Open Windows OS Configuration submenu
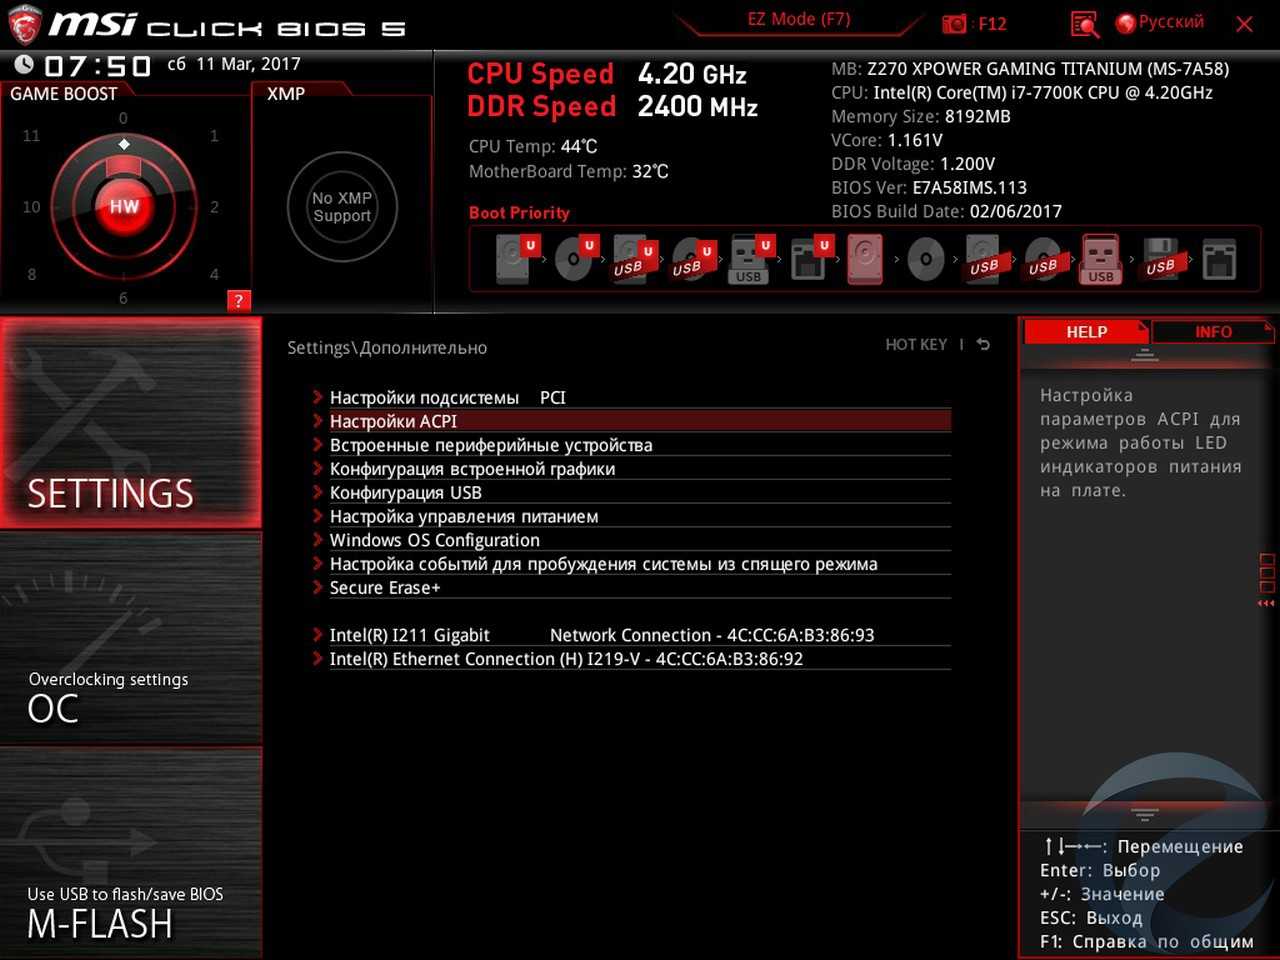 434,540
